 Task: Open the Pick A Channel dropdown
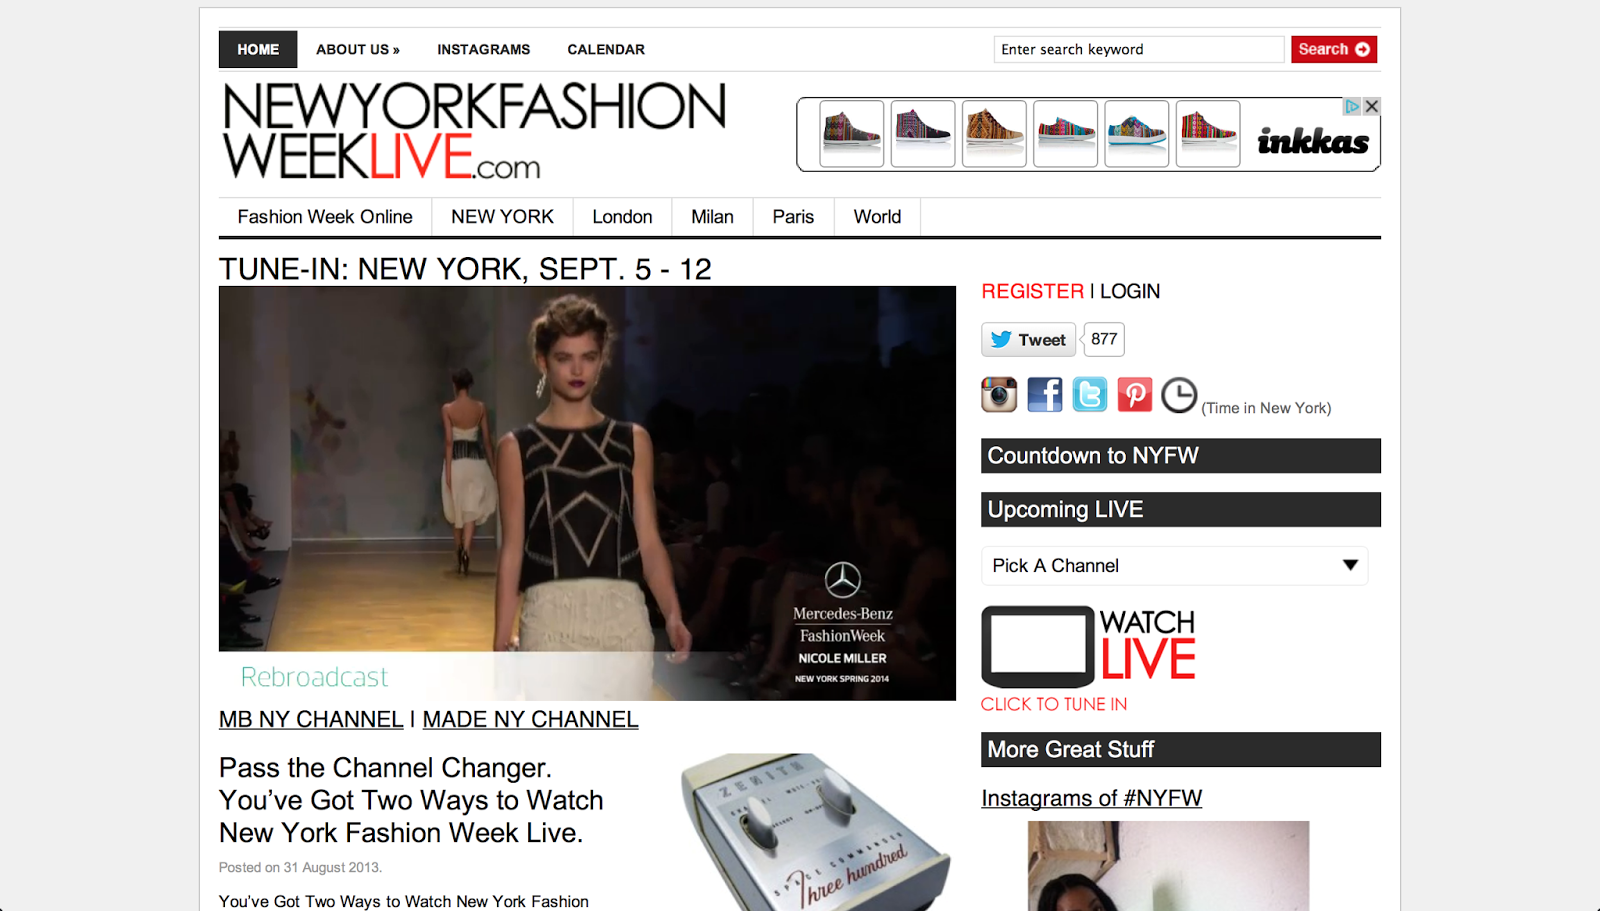pos(1175,566)
